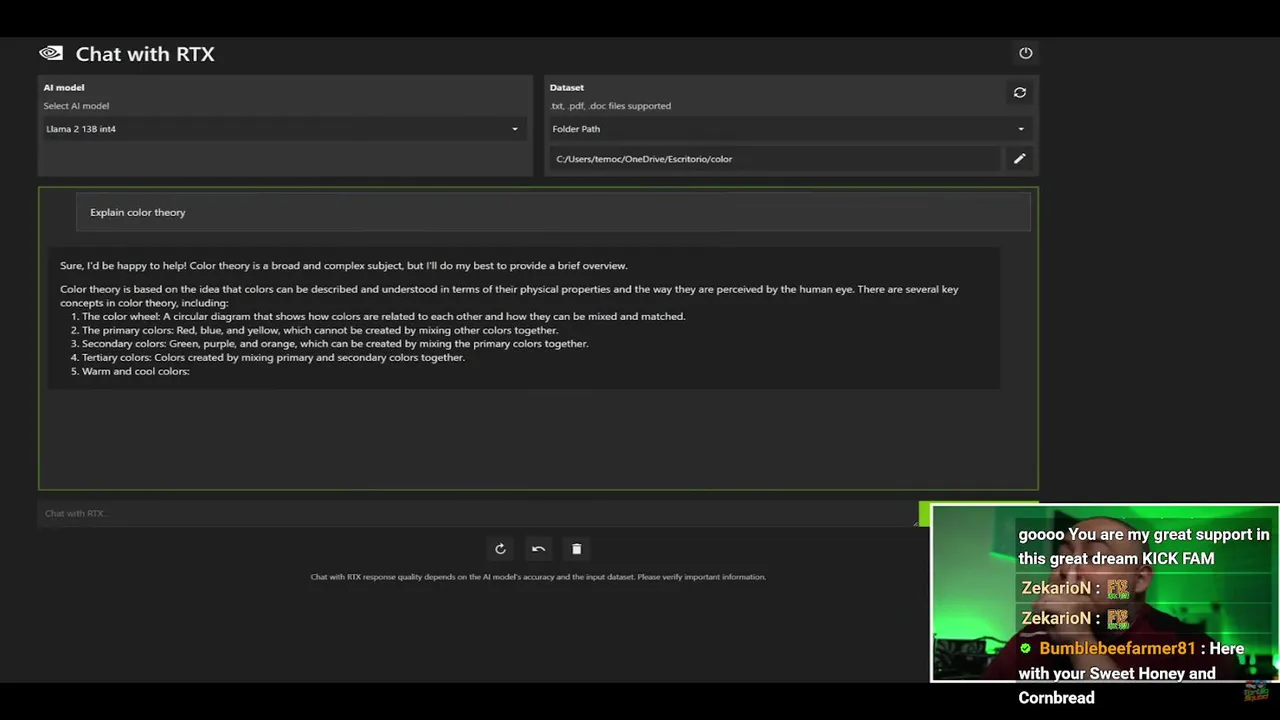Click the C:/Users/temoc/OneDrive/Escritorio/color path field

(774, 158)
